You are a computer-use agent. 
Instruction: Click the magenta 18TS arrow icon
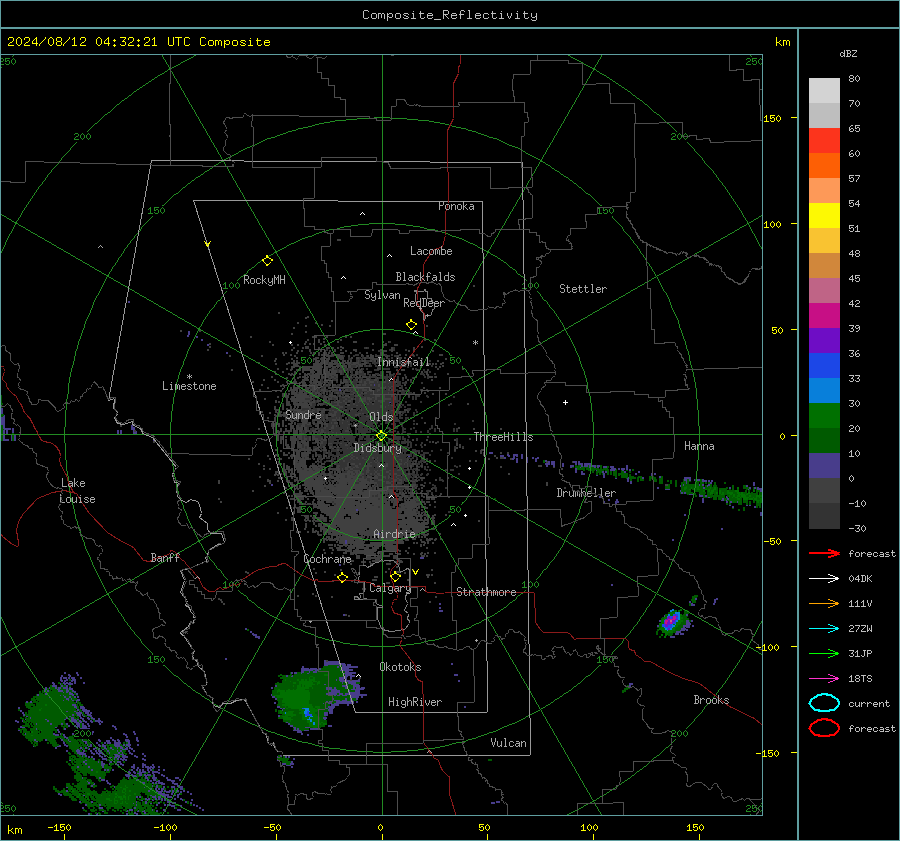tap(824, 679)
